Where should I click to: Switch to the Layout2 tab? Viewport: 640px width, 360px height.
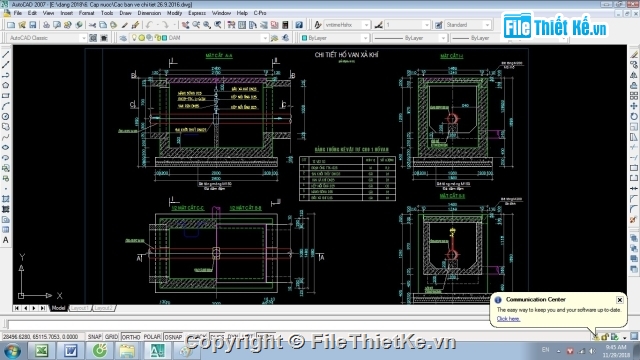[x=103, y=308]
